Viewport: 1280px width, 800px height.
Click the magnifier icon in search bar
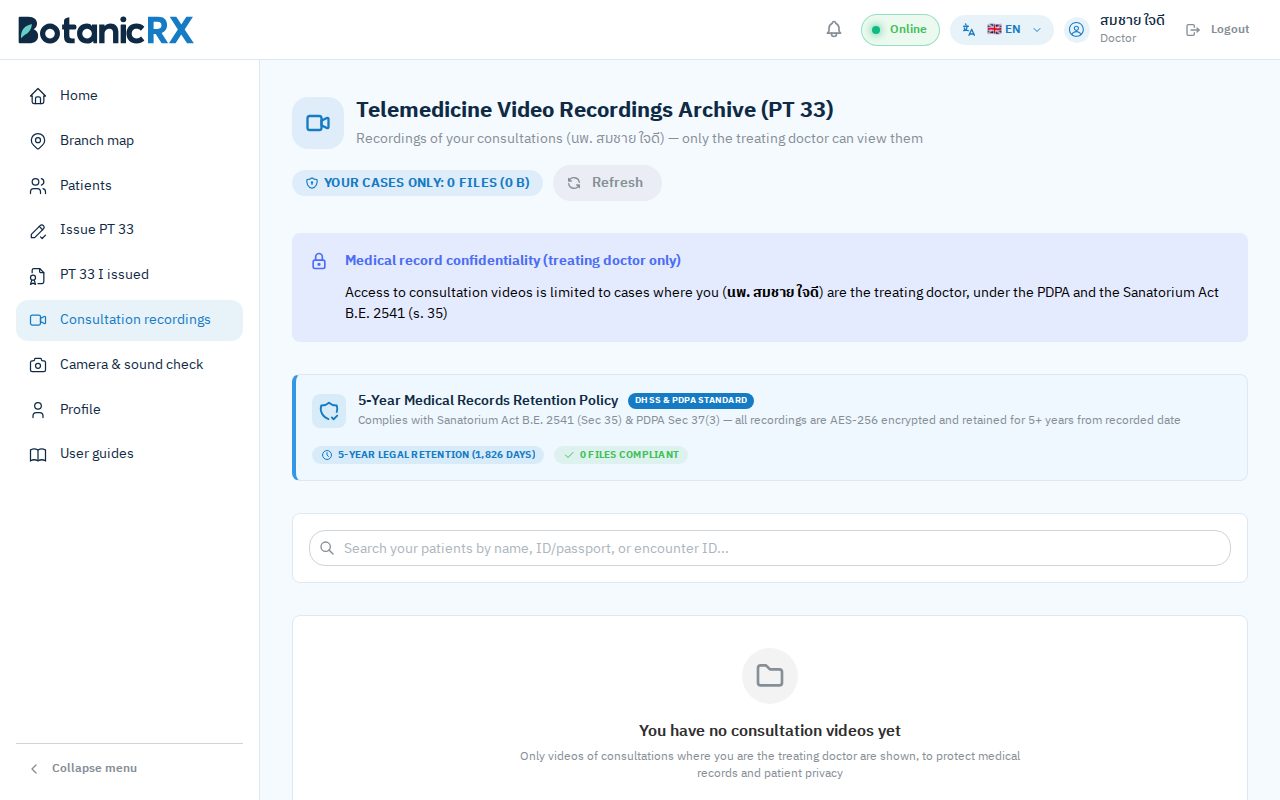point(327,548)
